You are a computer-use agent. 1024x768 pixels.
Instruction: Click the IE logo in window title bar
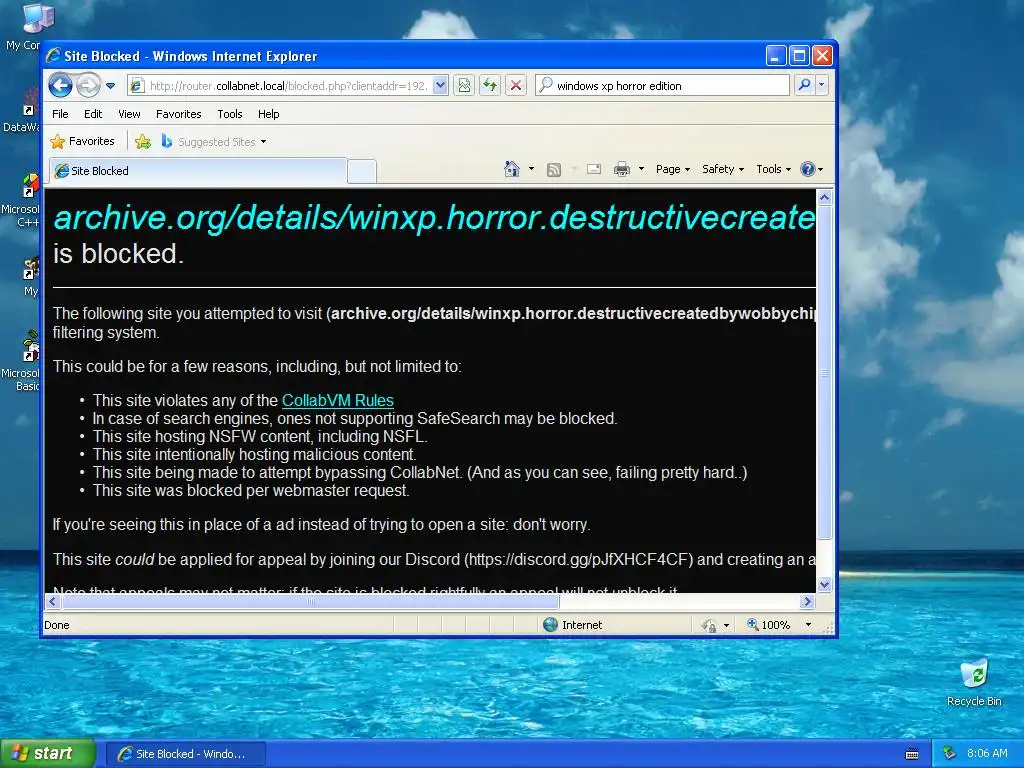point(54,56)
